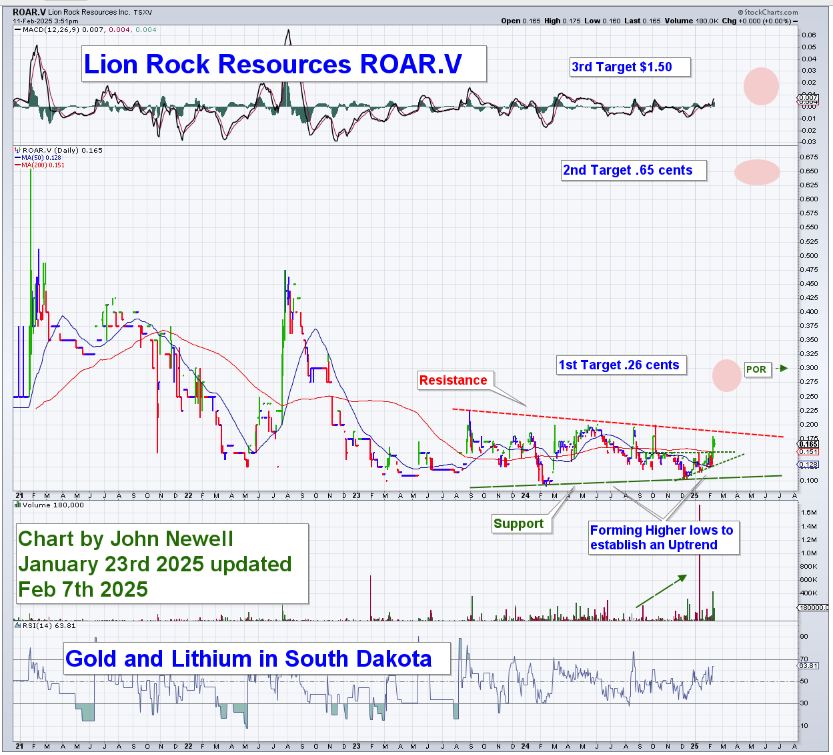Screen dimensions: 833x755
Task: Click the 'Chart by John Newell' credit box
Action: click(163, 564)
